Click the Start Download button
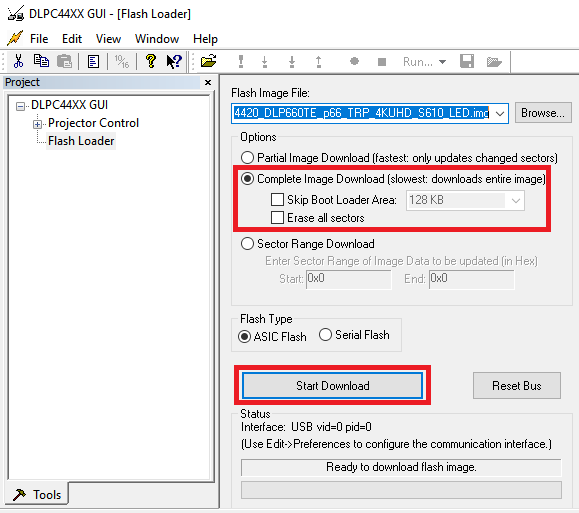The image size is (579, 513). tap(332, 386)
